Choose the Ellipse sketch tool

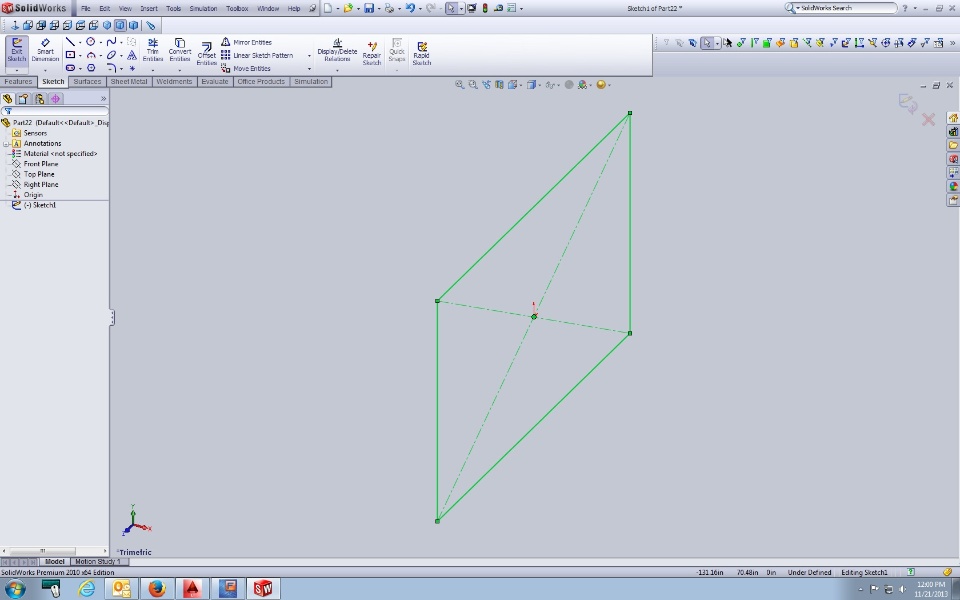(x=111, y=55)
